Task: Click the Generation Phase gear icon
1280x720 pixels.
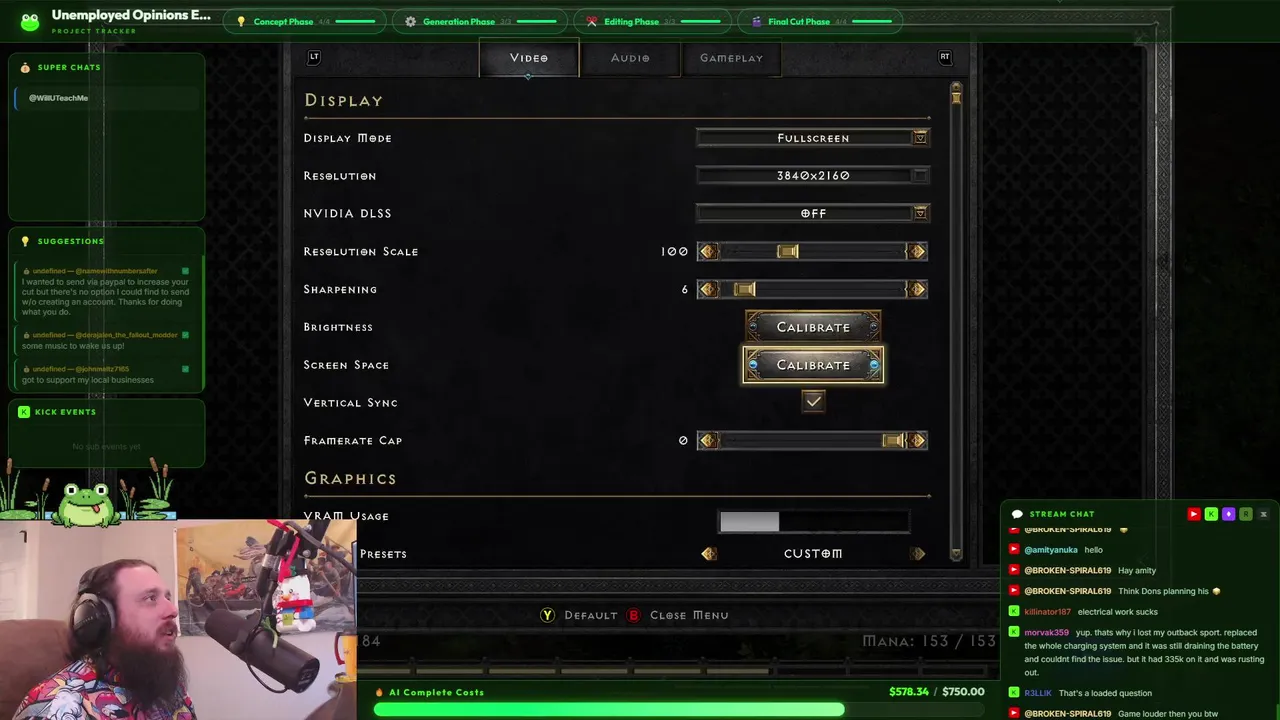Action: (x=411, y=21)
